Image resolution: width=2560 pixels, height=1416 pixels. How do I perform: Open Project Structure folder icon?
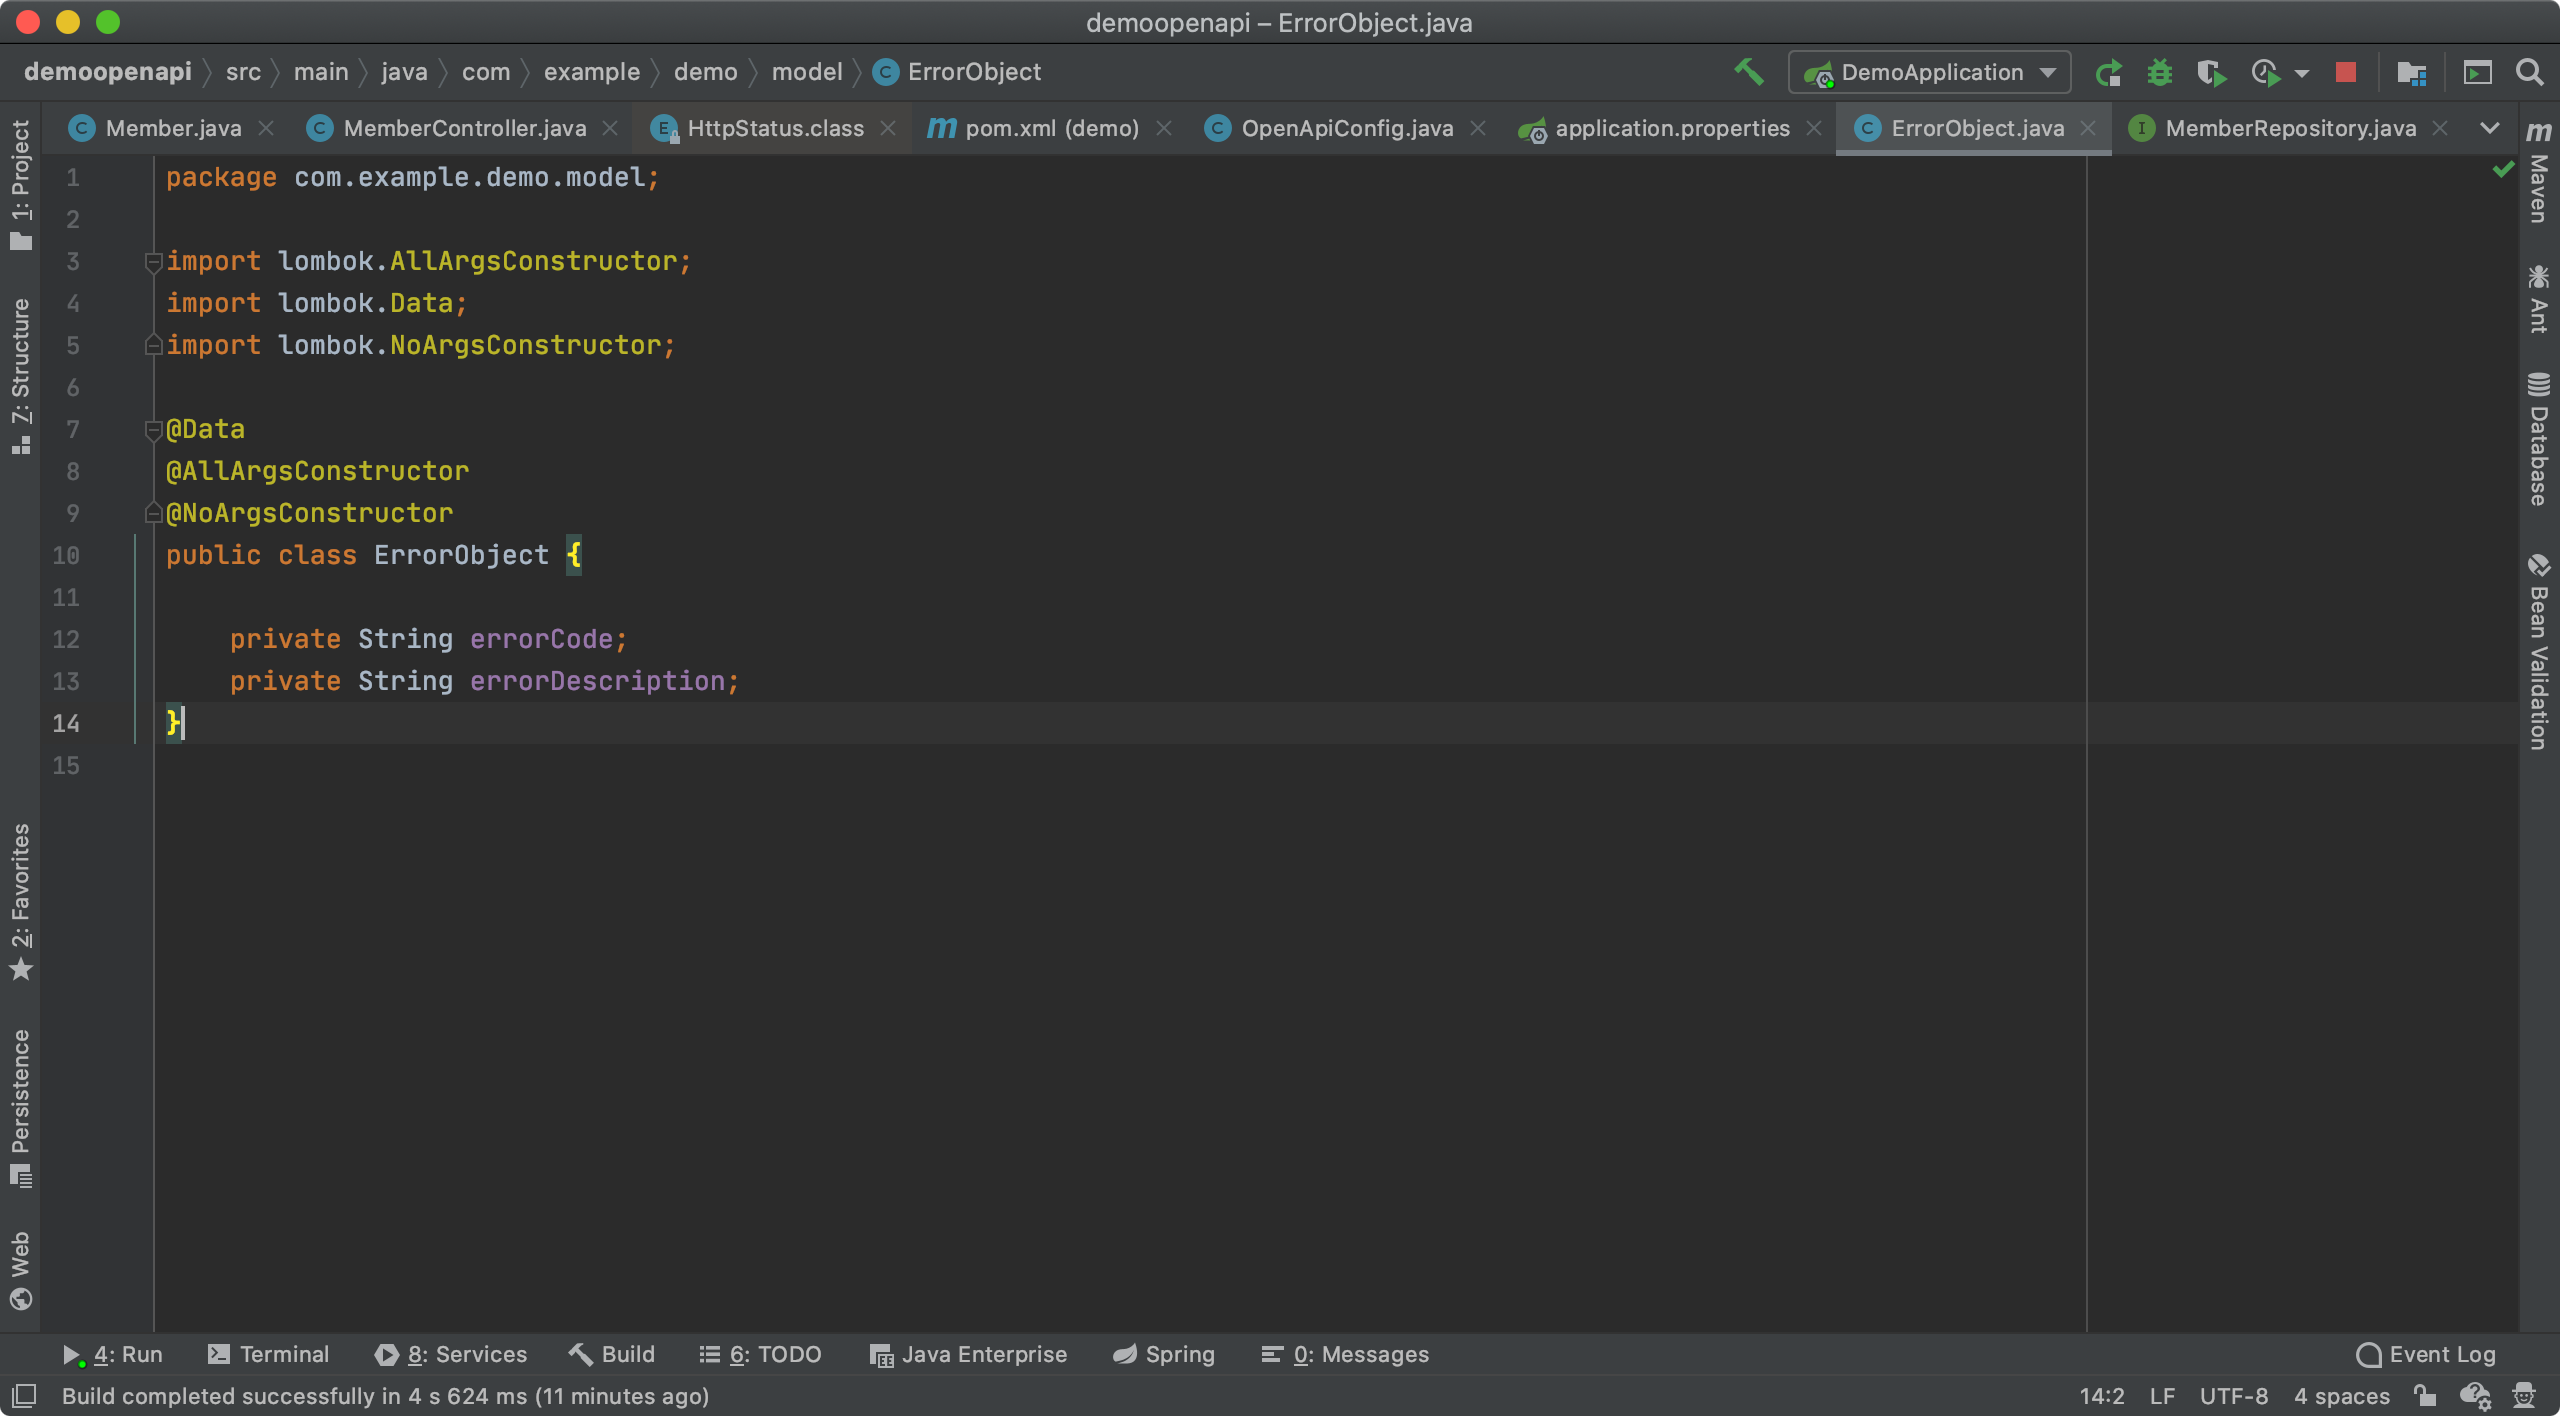(x=2411, y=72)
